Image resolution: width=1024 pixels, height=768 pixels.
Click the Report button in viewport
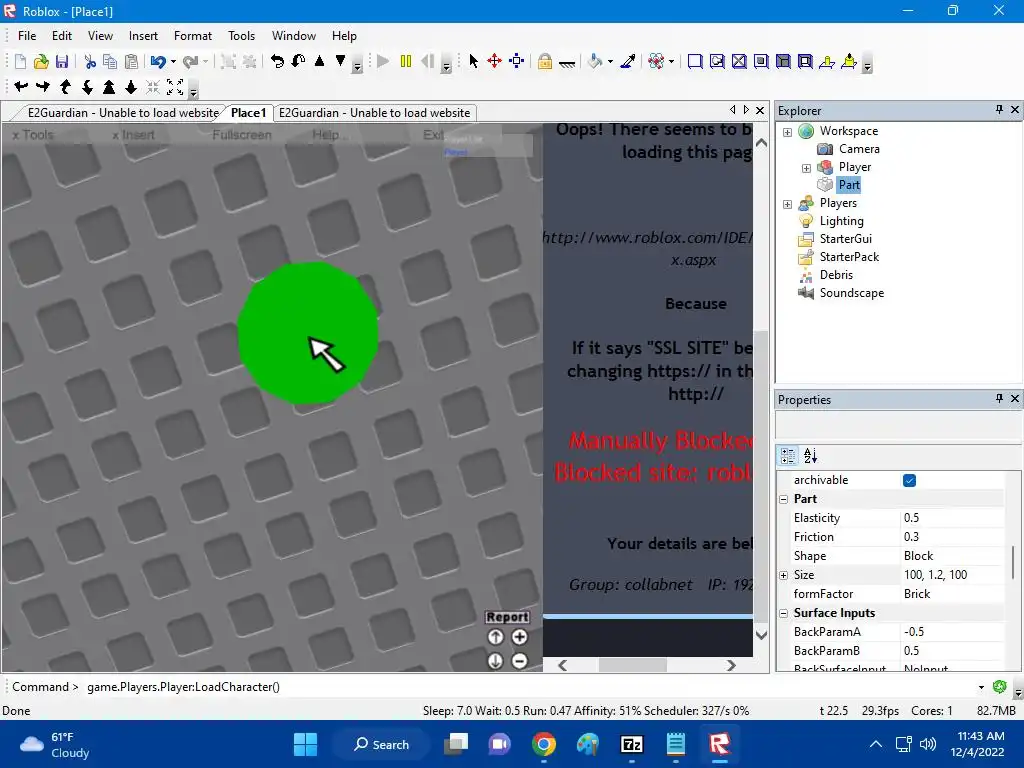[507, 617]
